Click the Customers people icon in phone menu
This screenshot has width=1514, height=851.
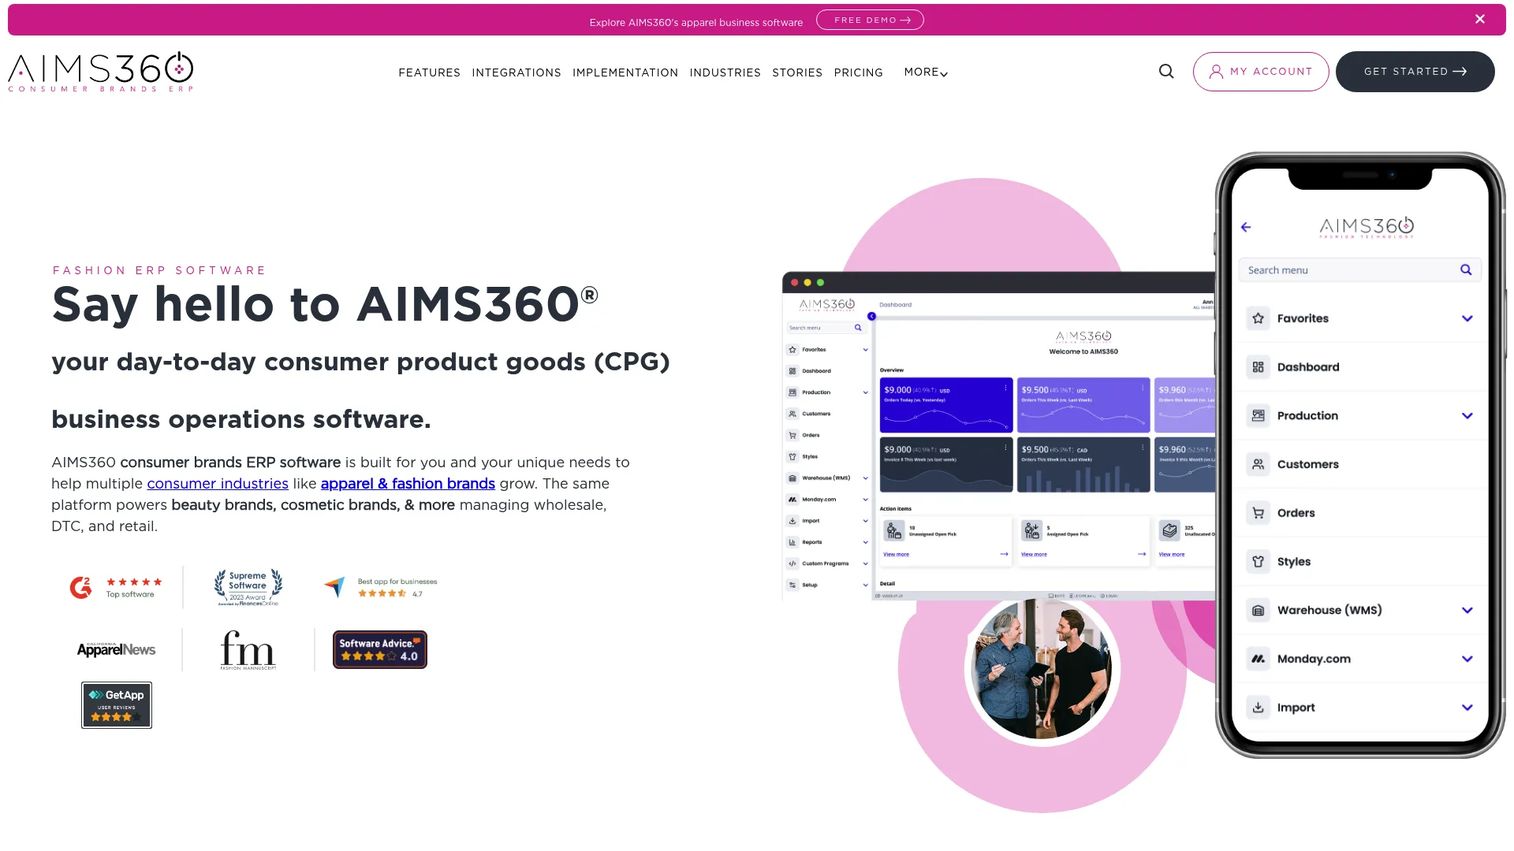coord(1258,464)
